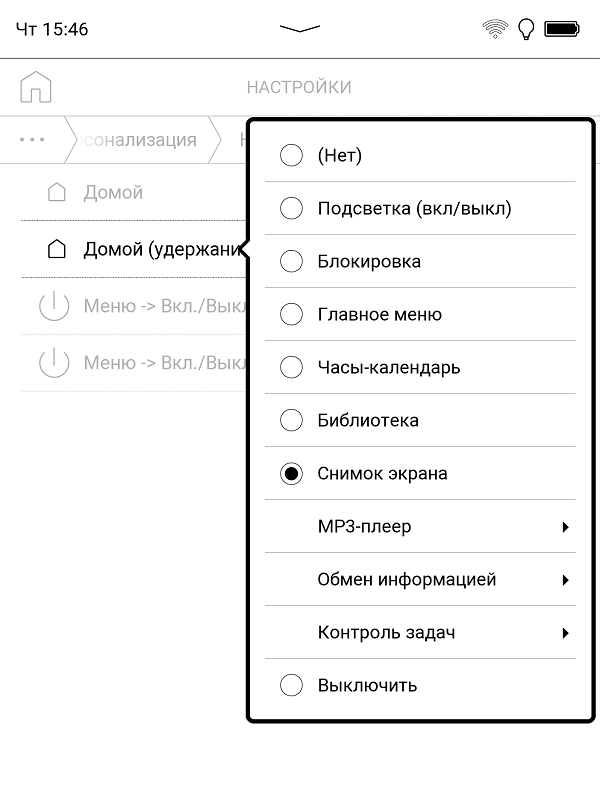This screenshot has width=600, height=800.
Task: Choose Подсветка (вкл/выкл) radio option
Action: [291, 209]
